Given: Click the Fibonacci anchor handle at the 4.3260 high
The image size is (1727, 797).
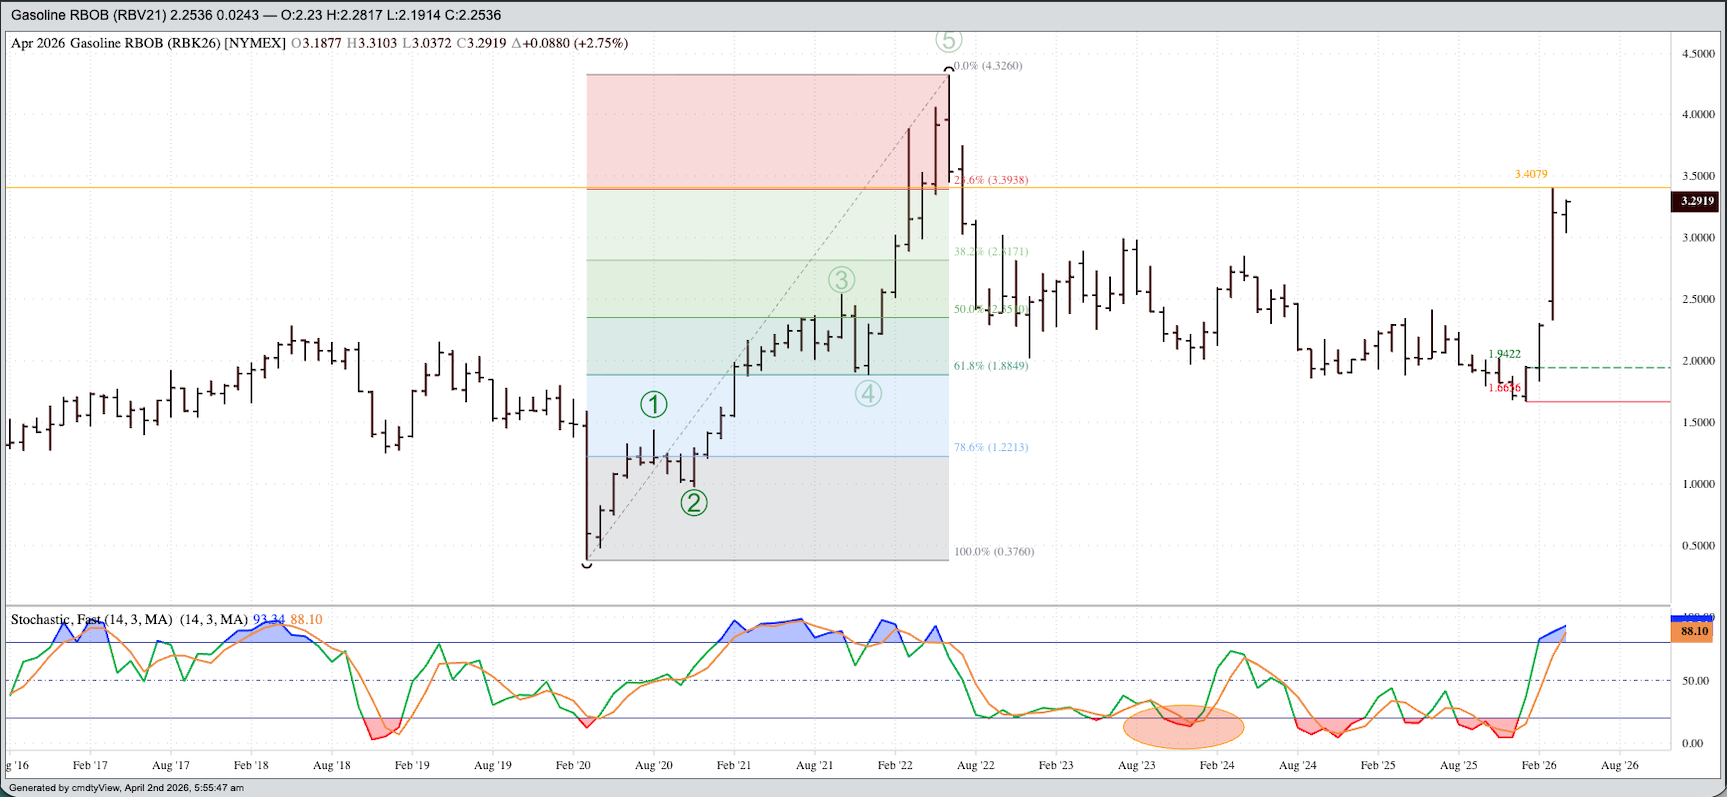Looking at the screenshot, I should (x=949, y=71).
